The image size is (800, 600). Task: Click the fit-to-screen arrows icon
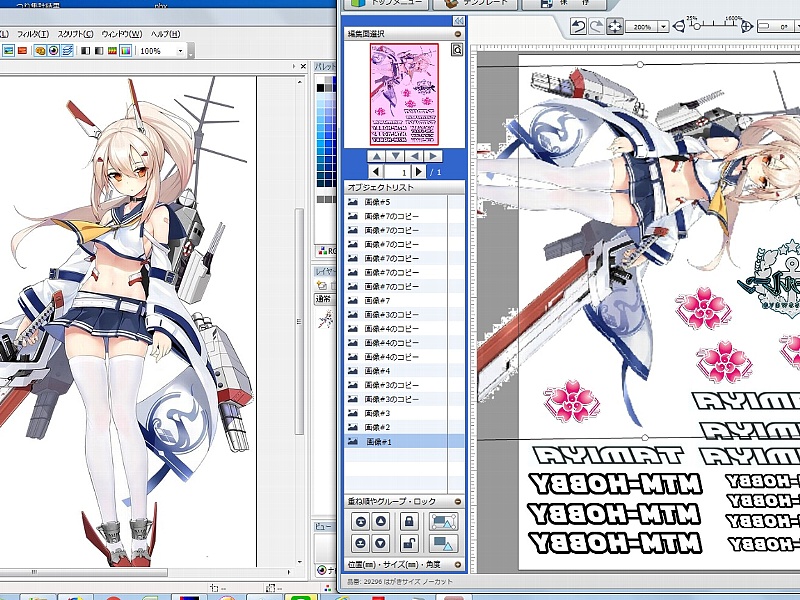coord(615,26)
